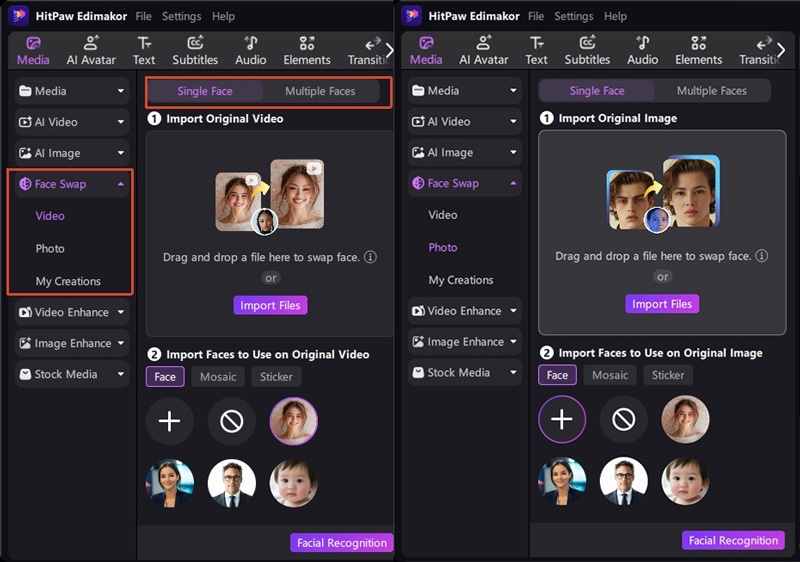
Task: Open My Creations in left window sidebar
Action: click(x=68, y=281)
